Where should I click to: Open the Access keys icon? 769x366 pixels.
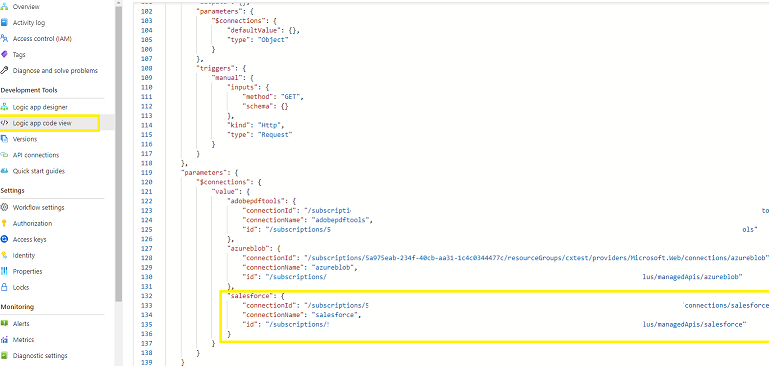pyautogui.click(x=4, y=239)
